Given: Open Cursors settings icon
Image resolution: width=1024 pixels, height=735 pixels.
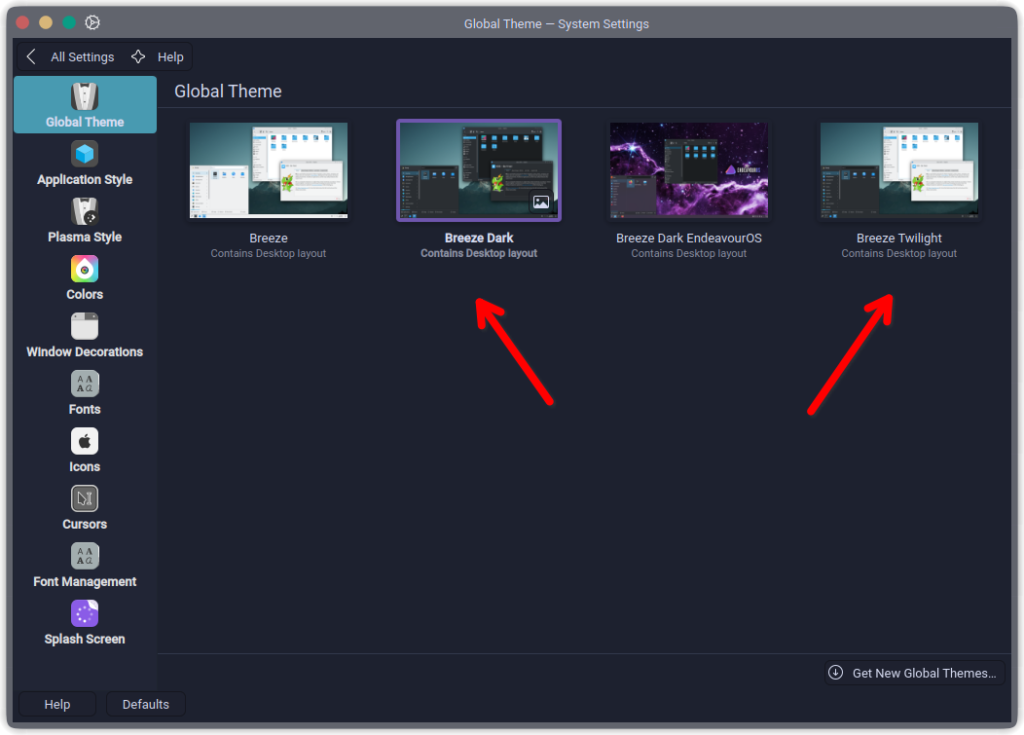Looking at the screenshot, I should tap(84, 498).
